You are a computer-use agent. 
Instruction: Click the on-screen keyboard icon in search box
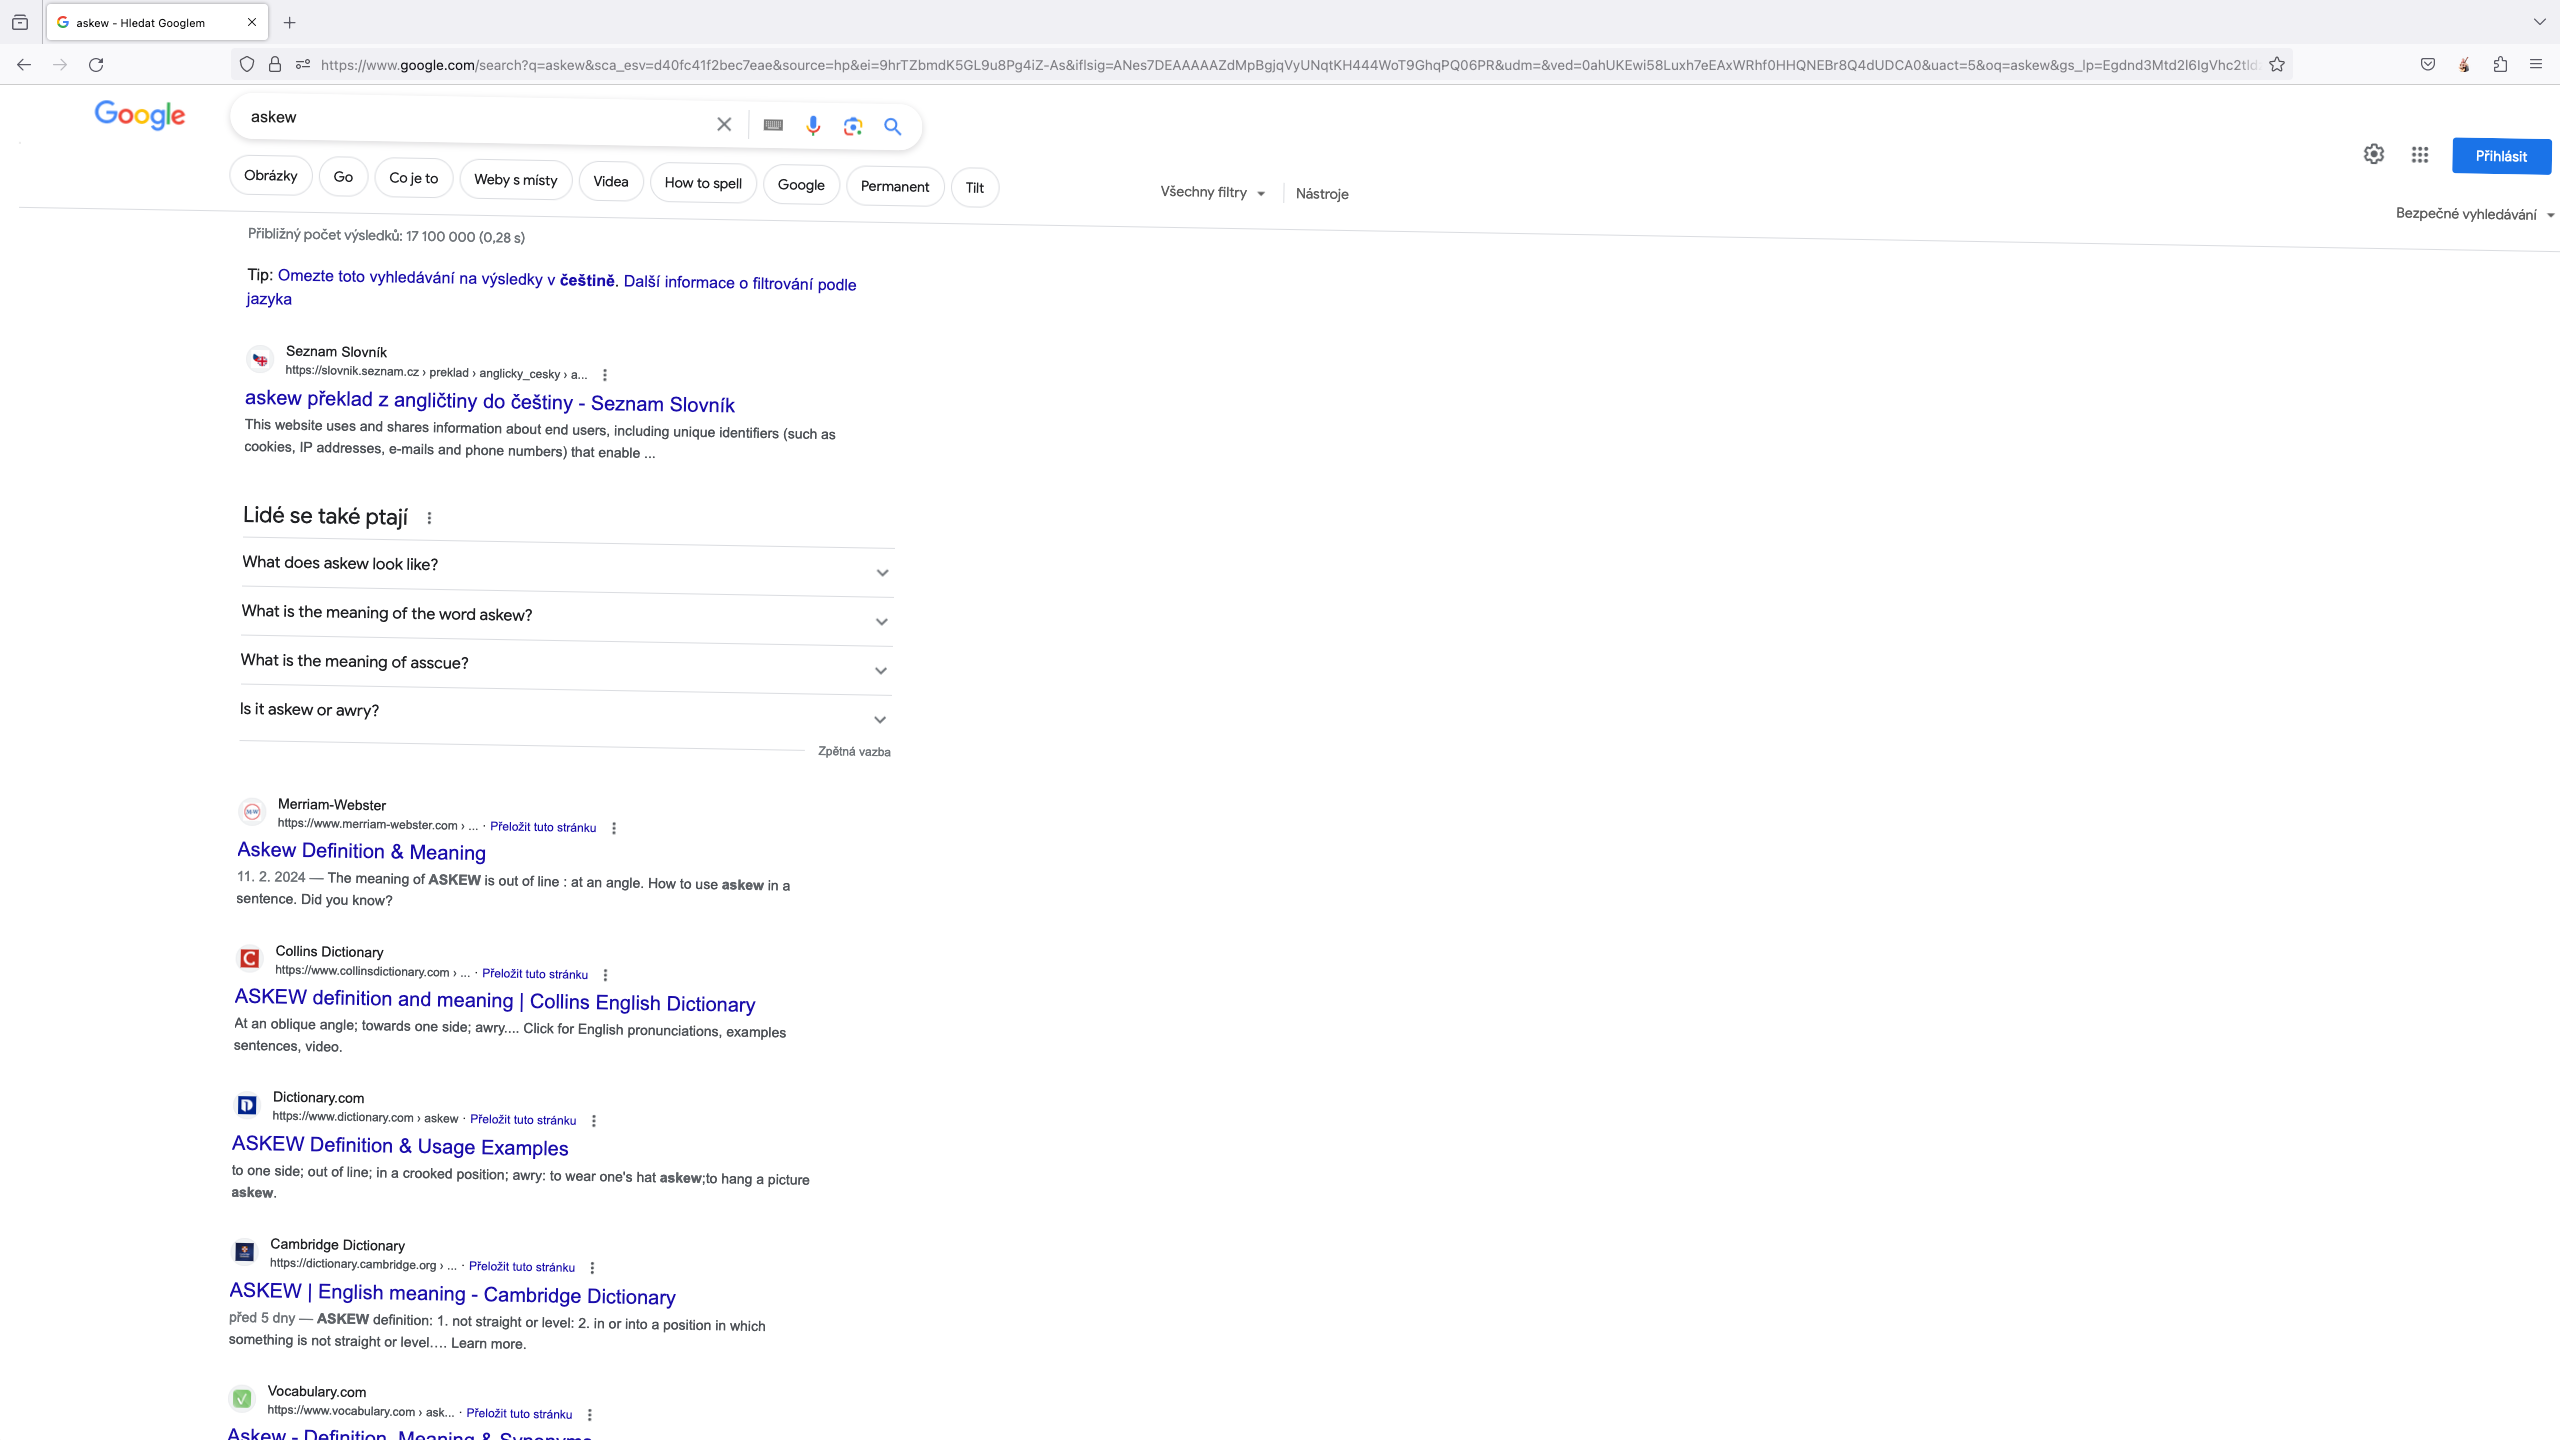tap(773, 125)
